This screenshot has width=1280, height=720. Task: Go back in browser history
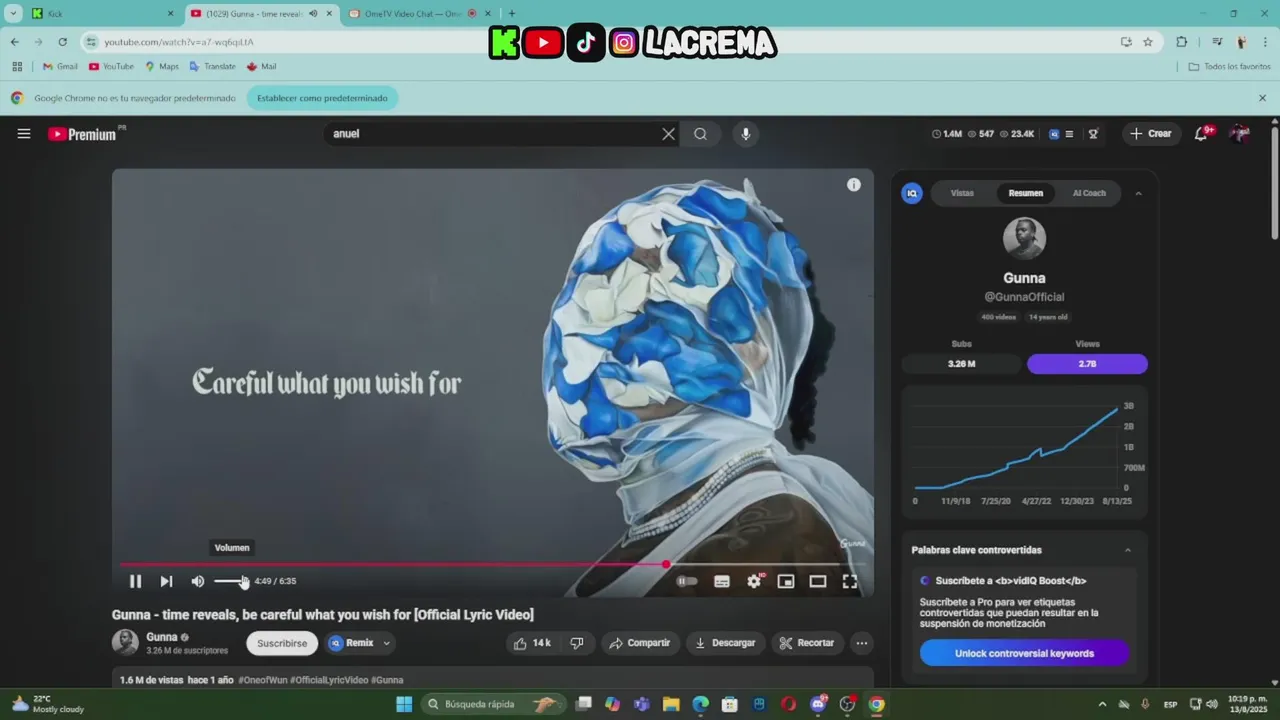pos(14,42)
